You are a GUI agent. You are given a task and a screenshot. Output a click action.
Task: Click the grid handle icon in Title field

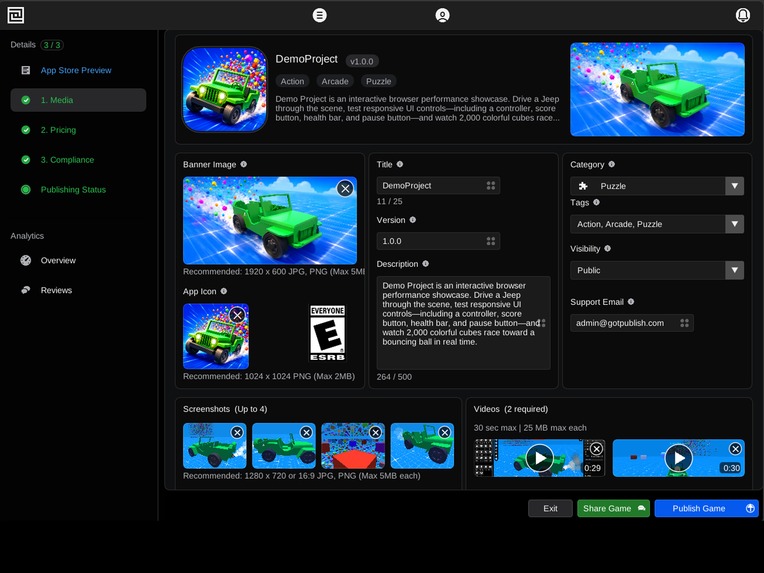491,186
